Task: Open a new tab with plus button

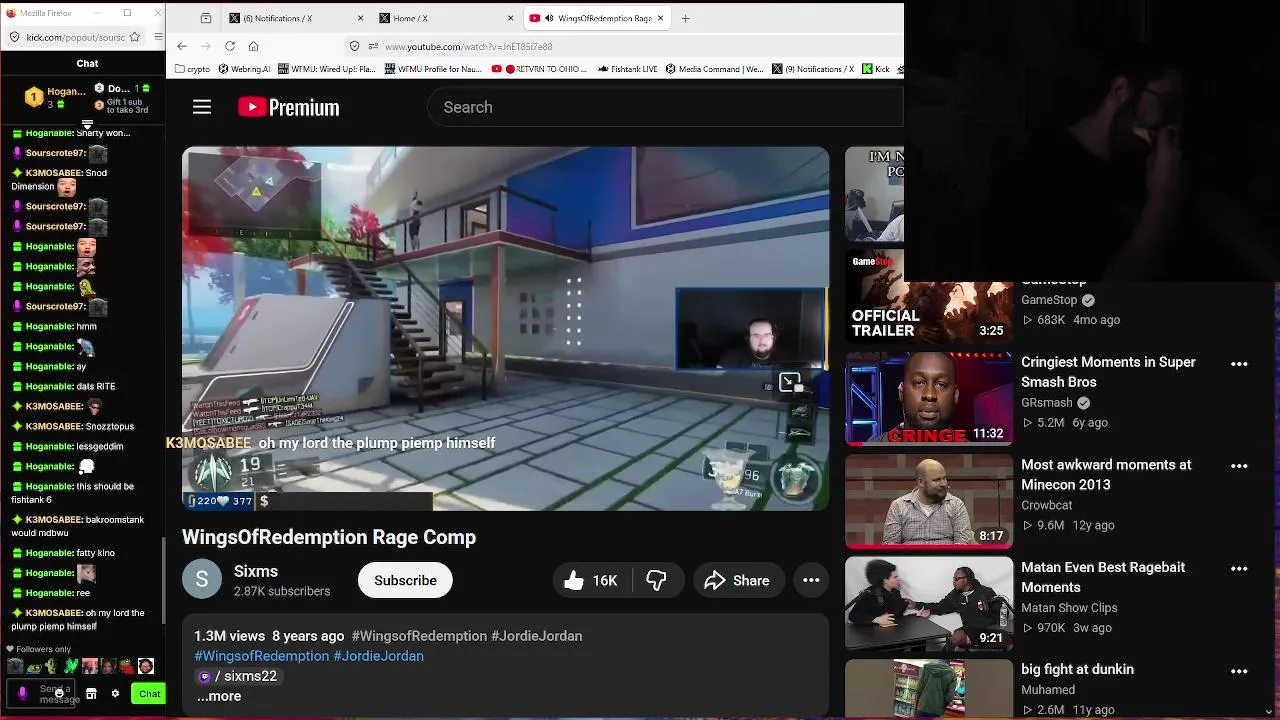Action: 685,18
